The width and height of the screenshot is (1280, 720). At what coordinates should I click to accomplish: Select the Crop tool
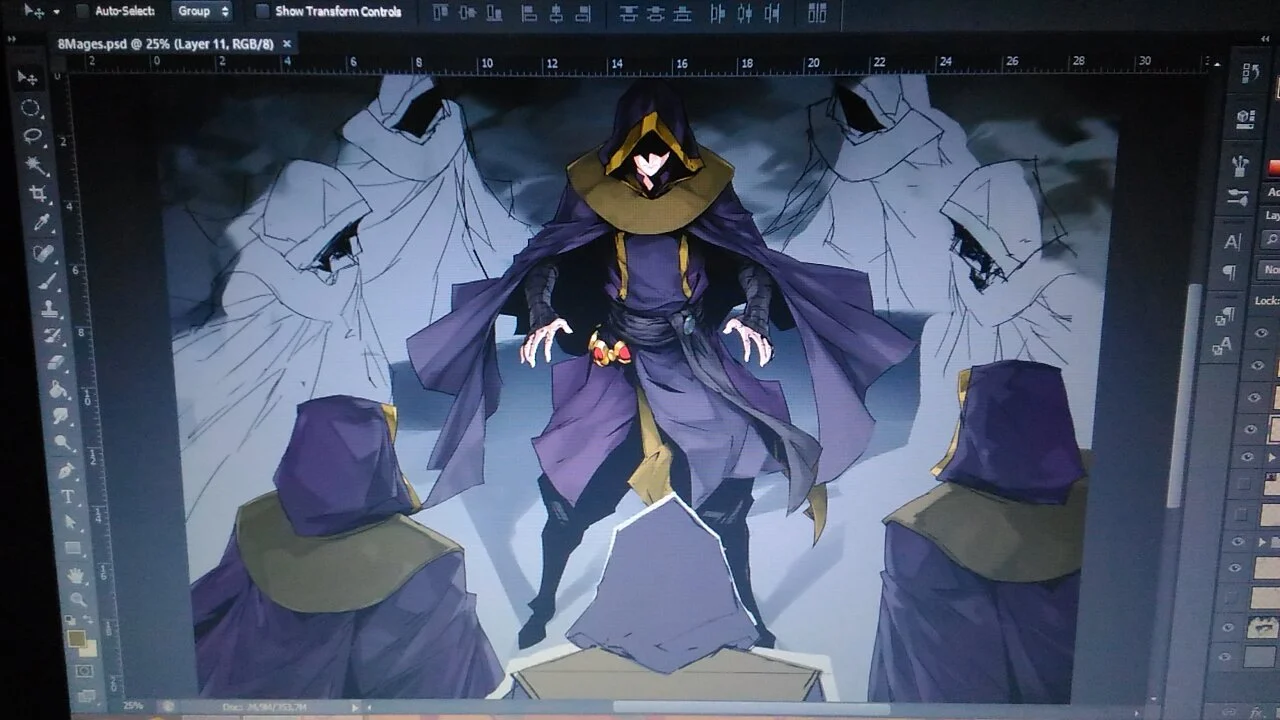tap(39, 193)
